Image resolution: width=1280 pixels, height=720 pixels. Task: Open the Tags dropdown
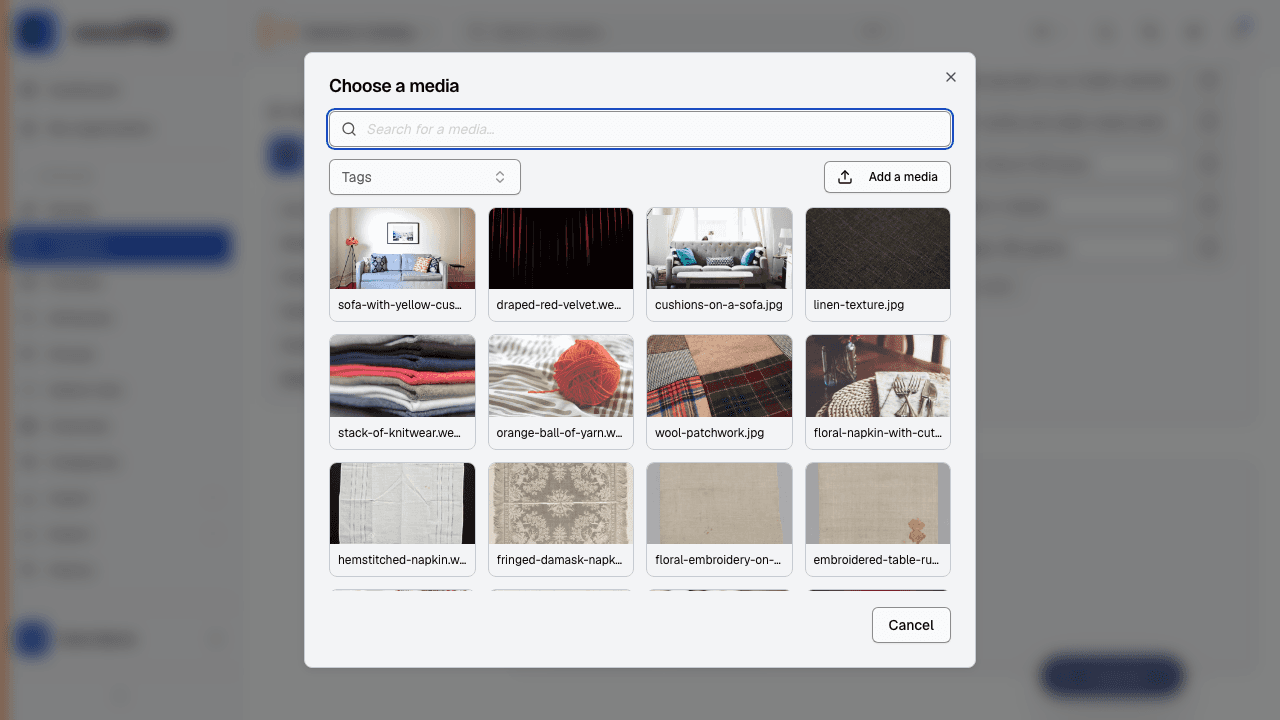click(x=425, y=177)
